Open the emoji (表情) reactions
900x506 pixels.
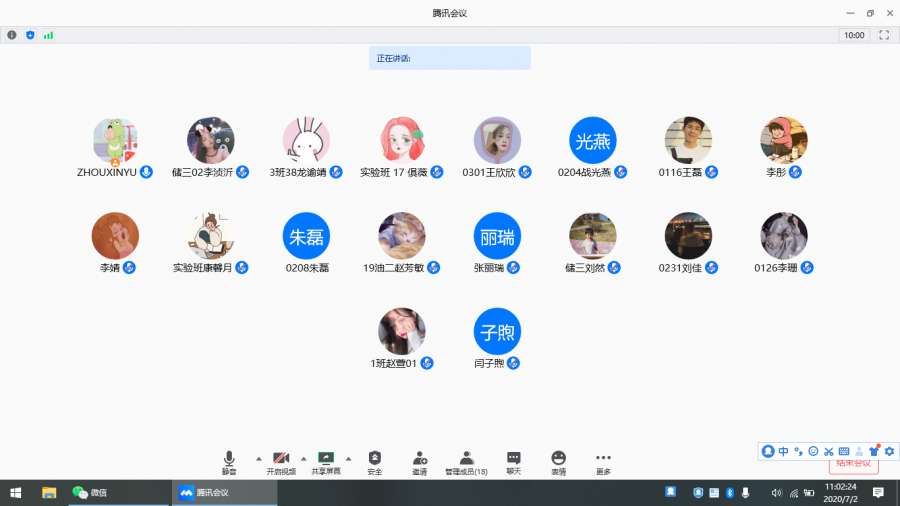pyautogui.click(x=558, y=461)
